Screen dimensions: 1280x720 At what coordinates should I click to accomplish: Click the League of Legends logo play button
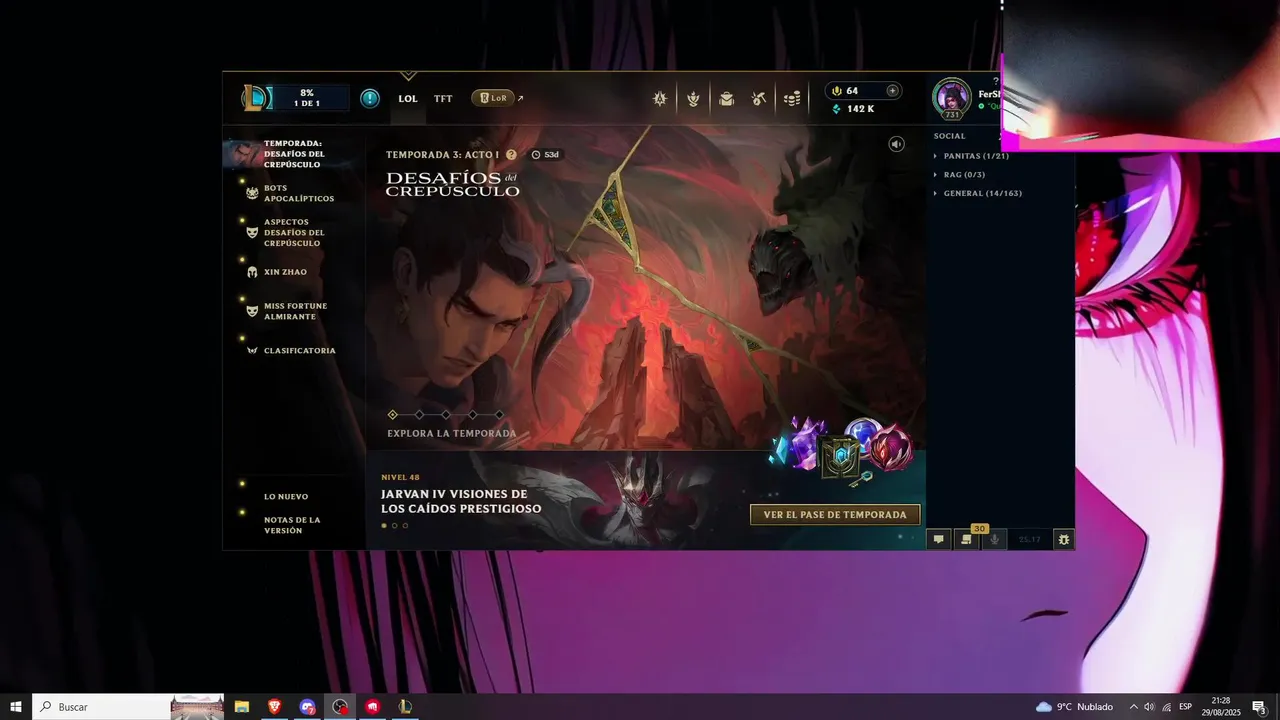(257, 98)
